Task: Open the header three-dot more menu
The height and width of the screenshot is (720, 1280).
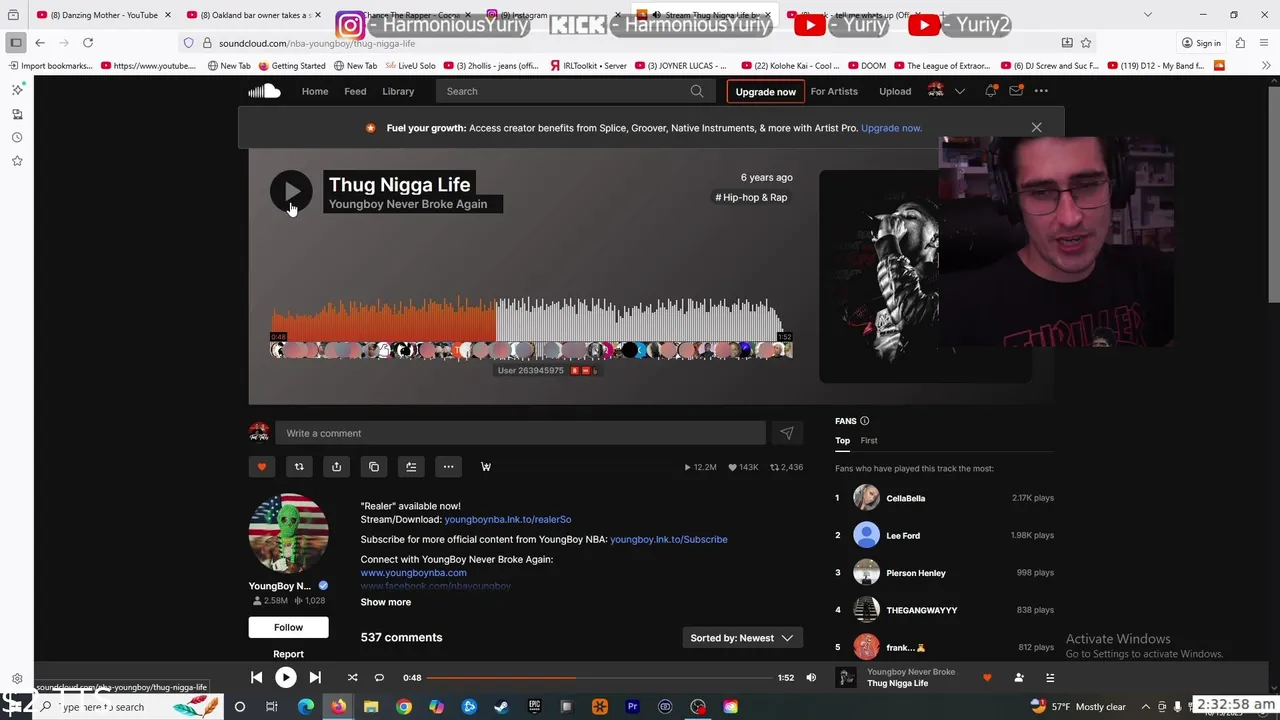Action: tap(1041, 91)
